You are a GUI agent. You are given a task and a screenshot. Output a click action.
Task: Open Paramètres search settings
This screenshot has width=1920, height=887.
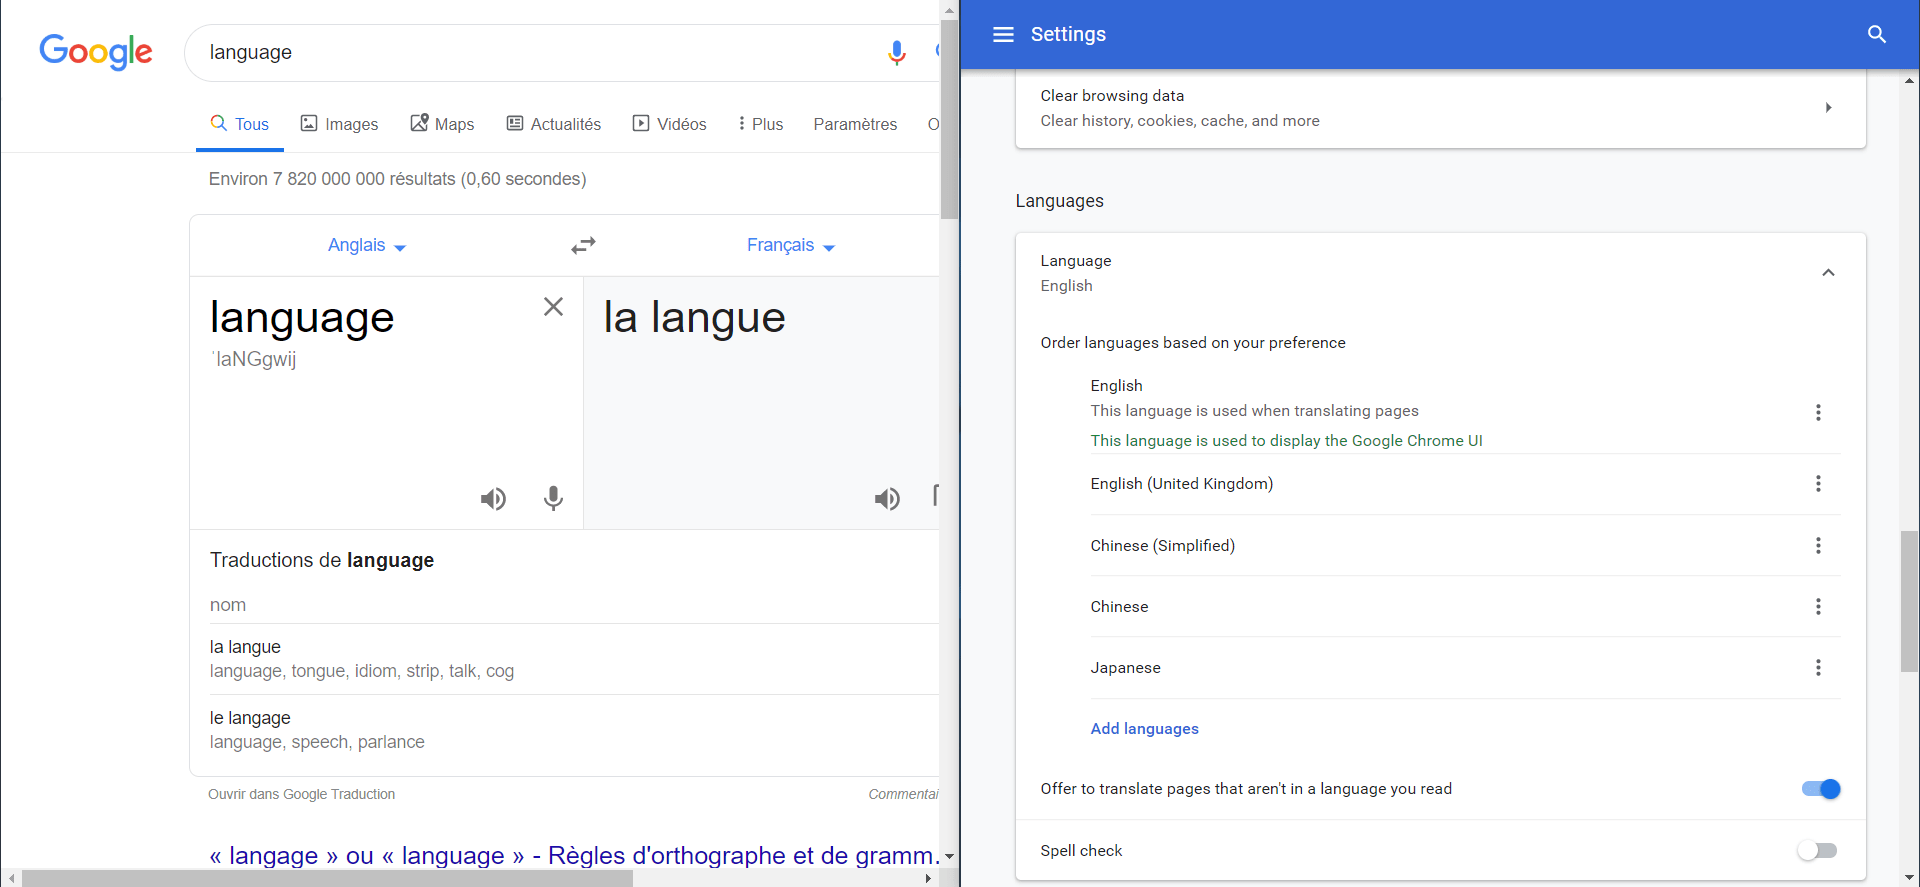(855, 124)
